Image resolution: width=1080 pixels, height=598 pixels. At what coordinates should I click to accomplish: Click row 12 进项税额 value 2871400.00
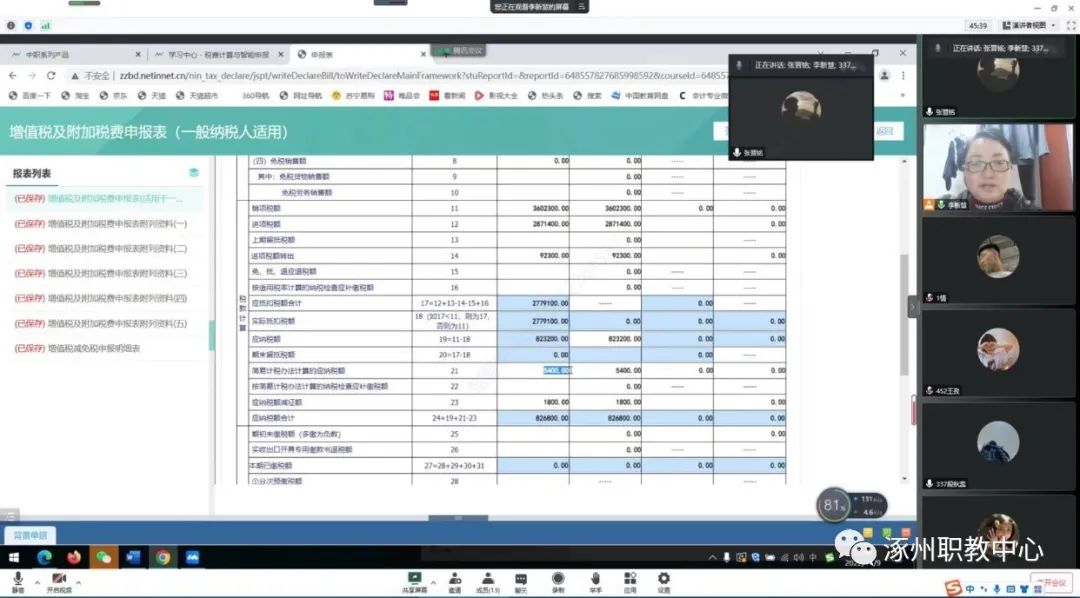coord(533,224)
